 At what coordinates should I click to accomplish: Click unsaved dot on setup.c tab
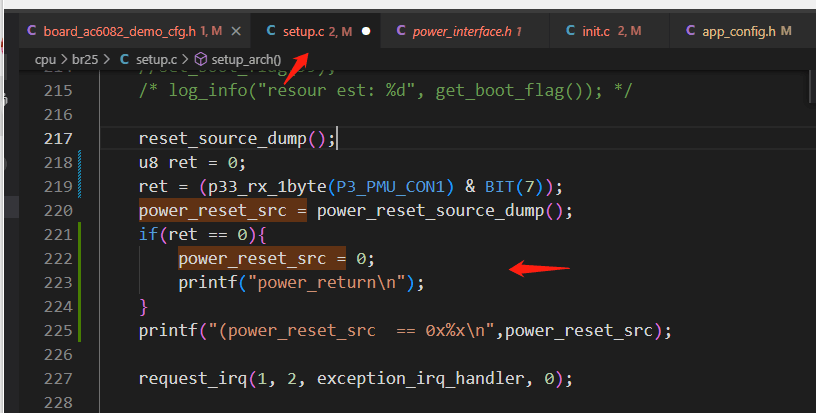[x=366, y=31]
